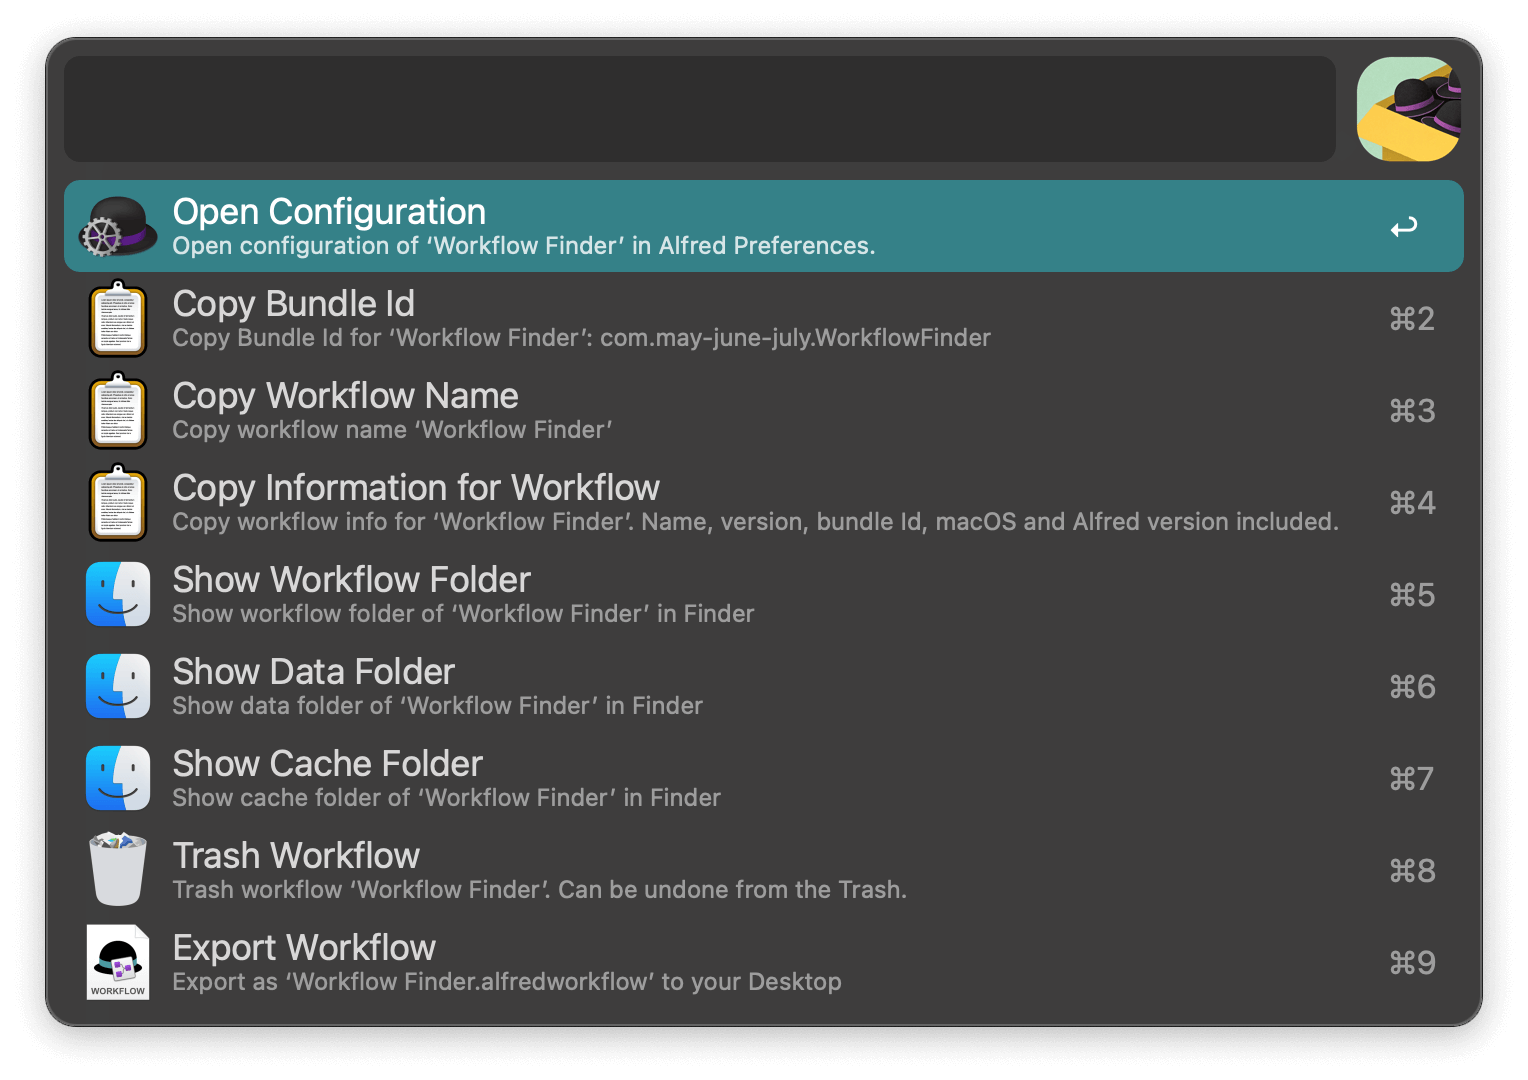1528x1080 pixels.
Task: Click the clipboard icon for Copy Workflow Name
Action: (x=118, y=410)
